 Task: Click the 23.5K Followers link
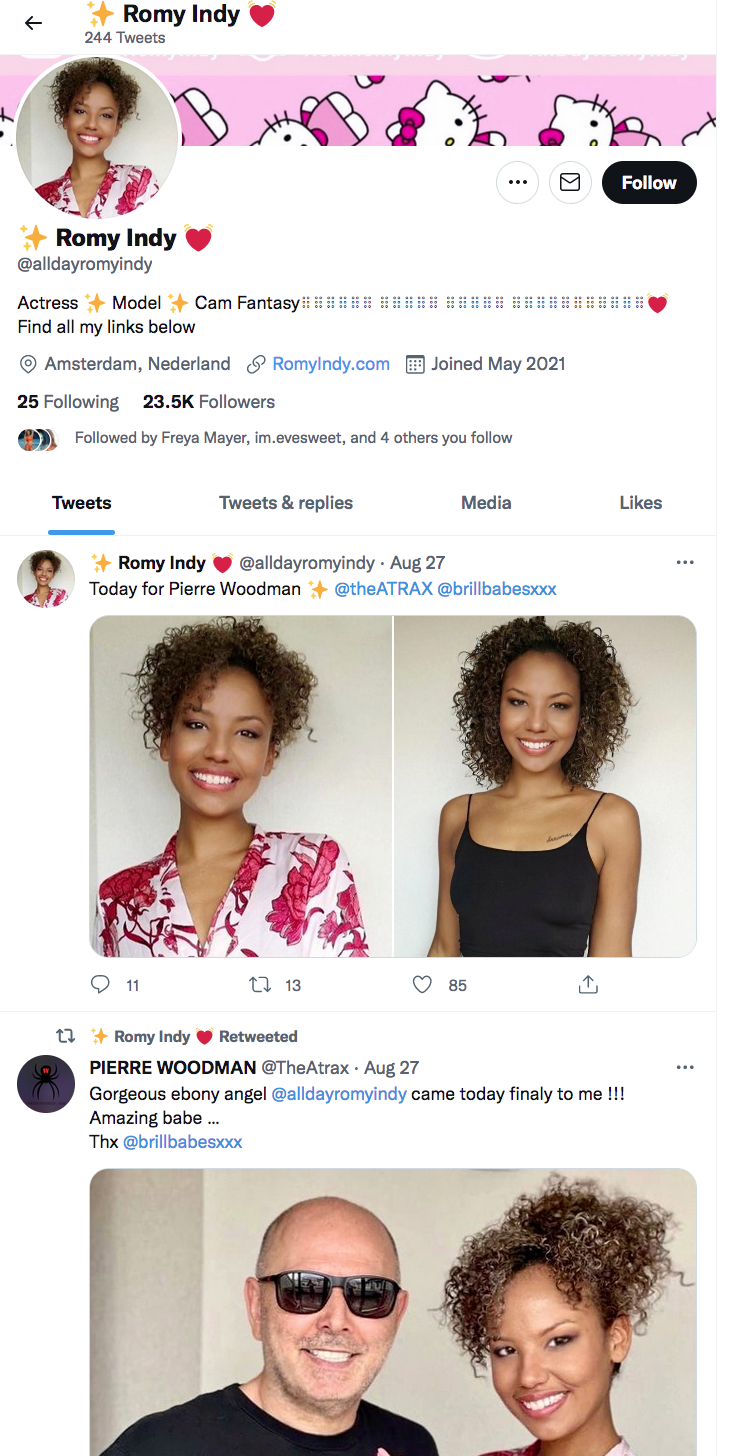tap(209, 402)
